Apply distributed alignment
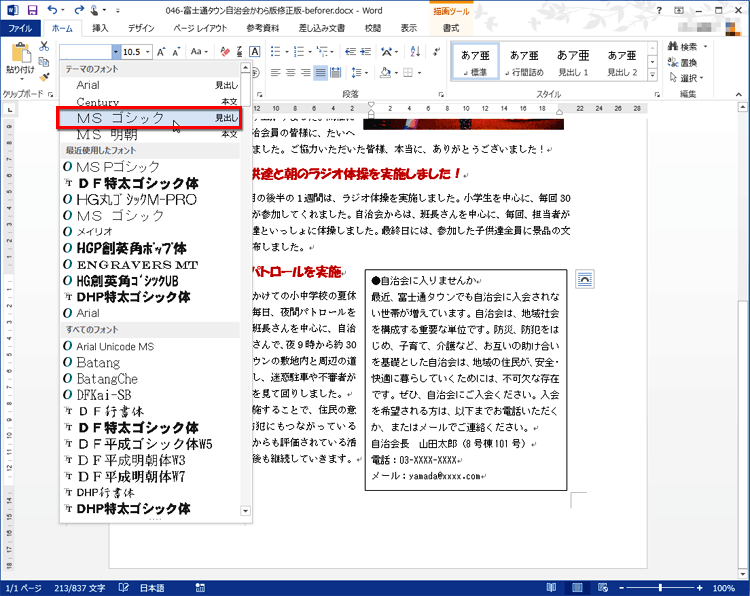The width and height of the screenshot is (750, 596). click(336, 73)
